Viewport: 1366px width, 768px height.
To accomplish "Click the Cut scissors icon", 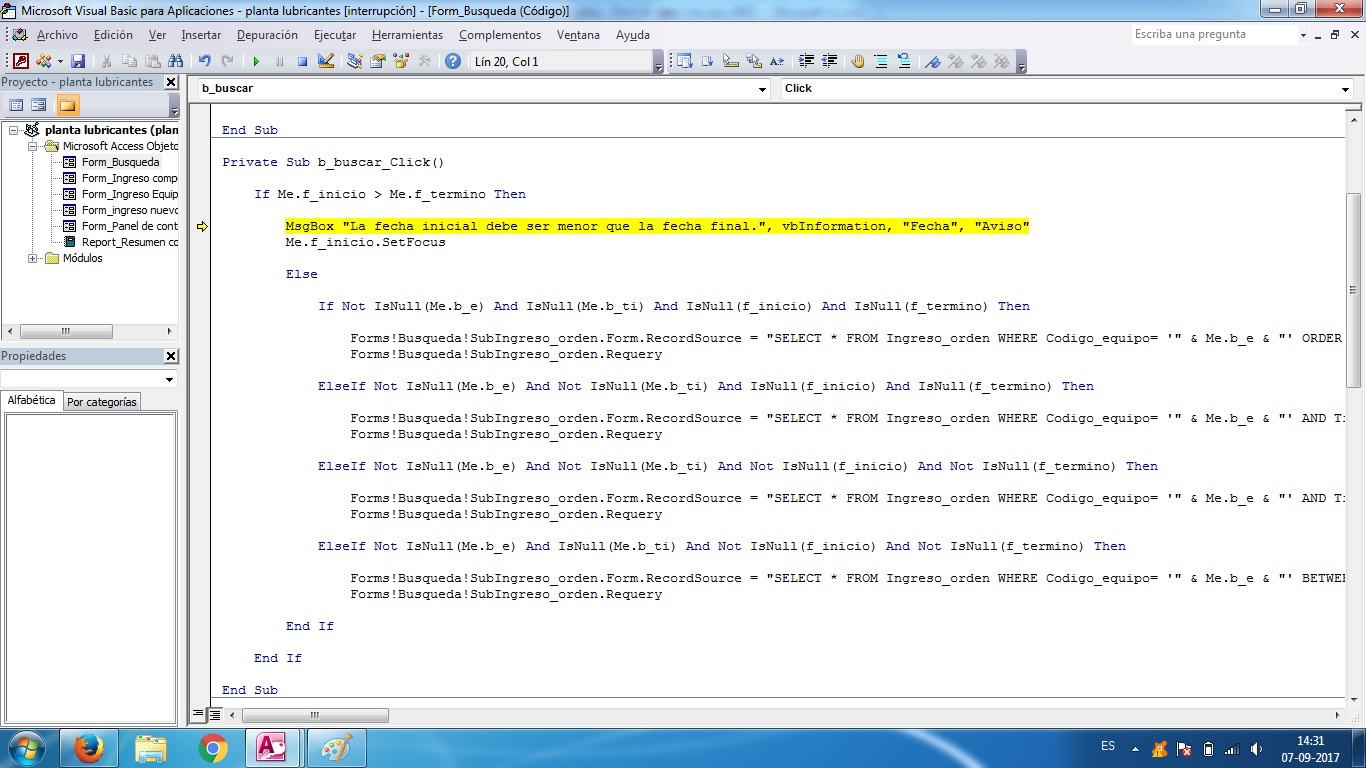I will tap(106, 61).
